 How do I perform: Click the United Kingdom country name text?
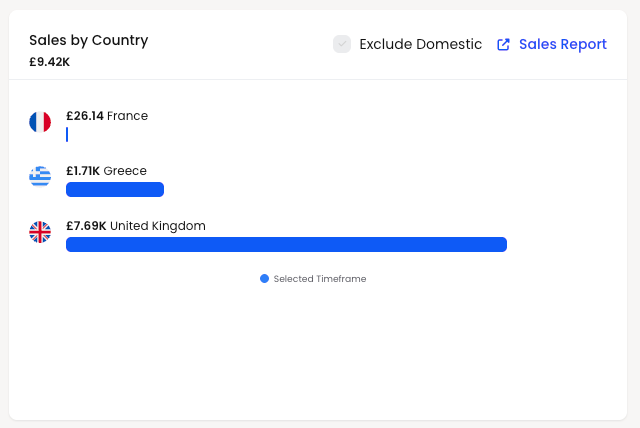click(x=158, y=226)
